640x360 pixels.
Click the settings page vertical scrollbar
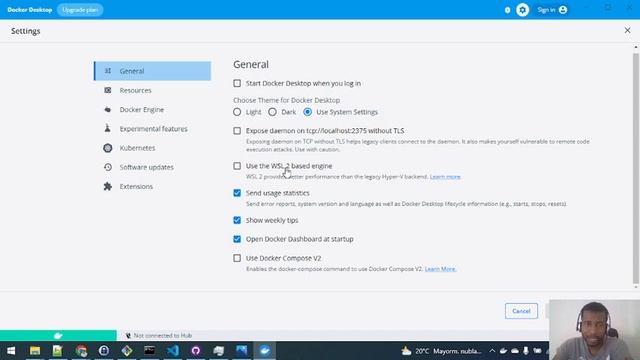click(636, 167)
